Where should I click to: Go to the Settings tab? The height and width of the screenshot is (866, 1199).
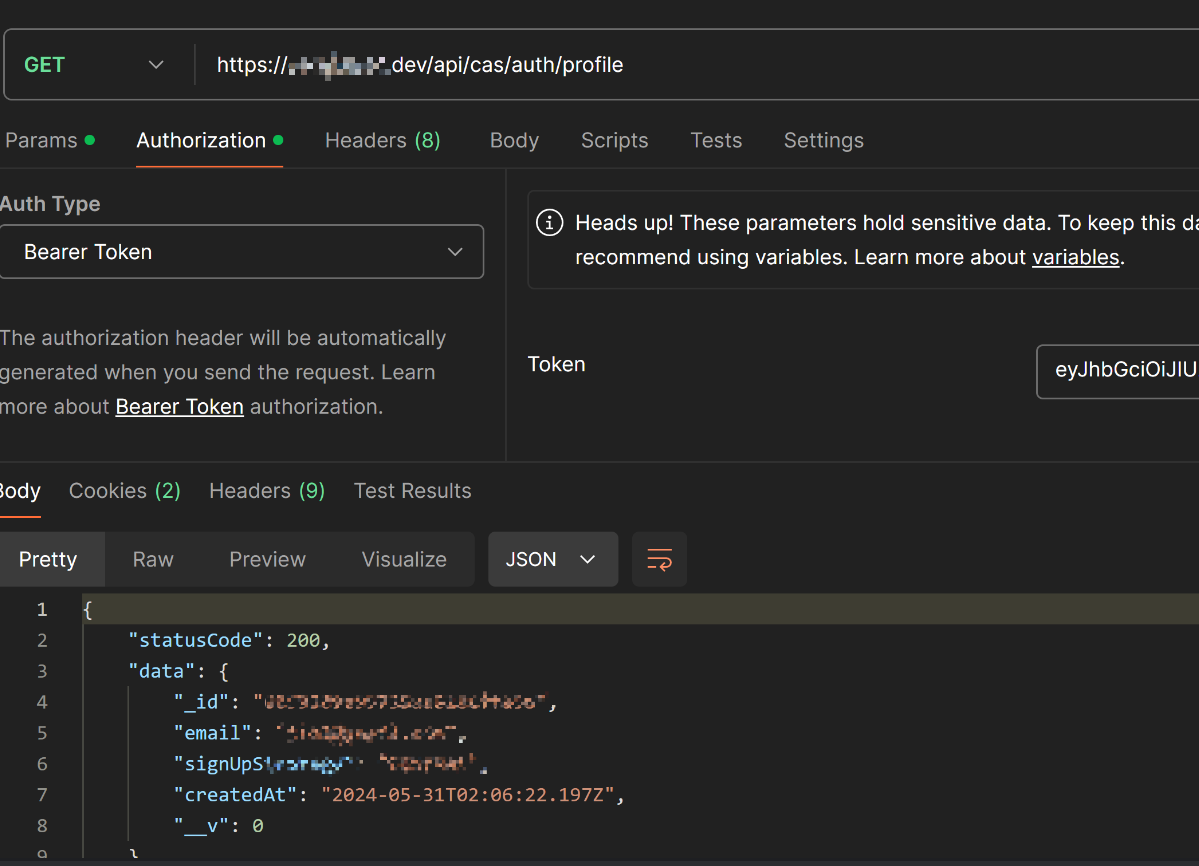pyautogui.click(x=824, y=141)
